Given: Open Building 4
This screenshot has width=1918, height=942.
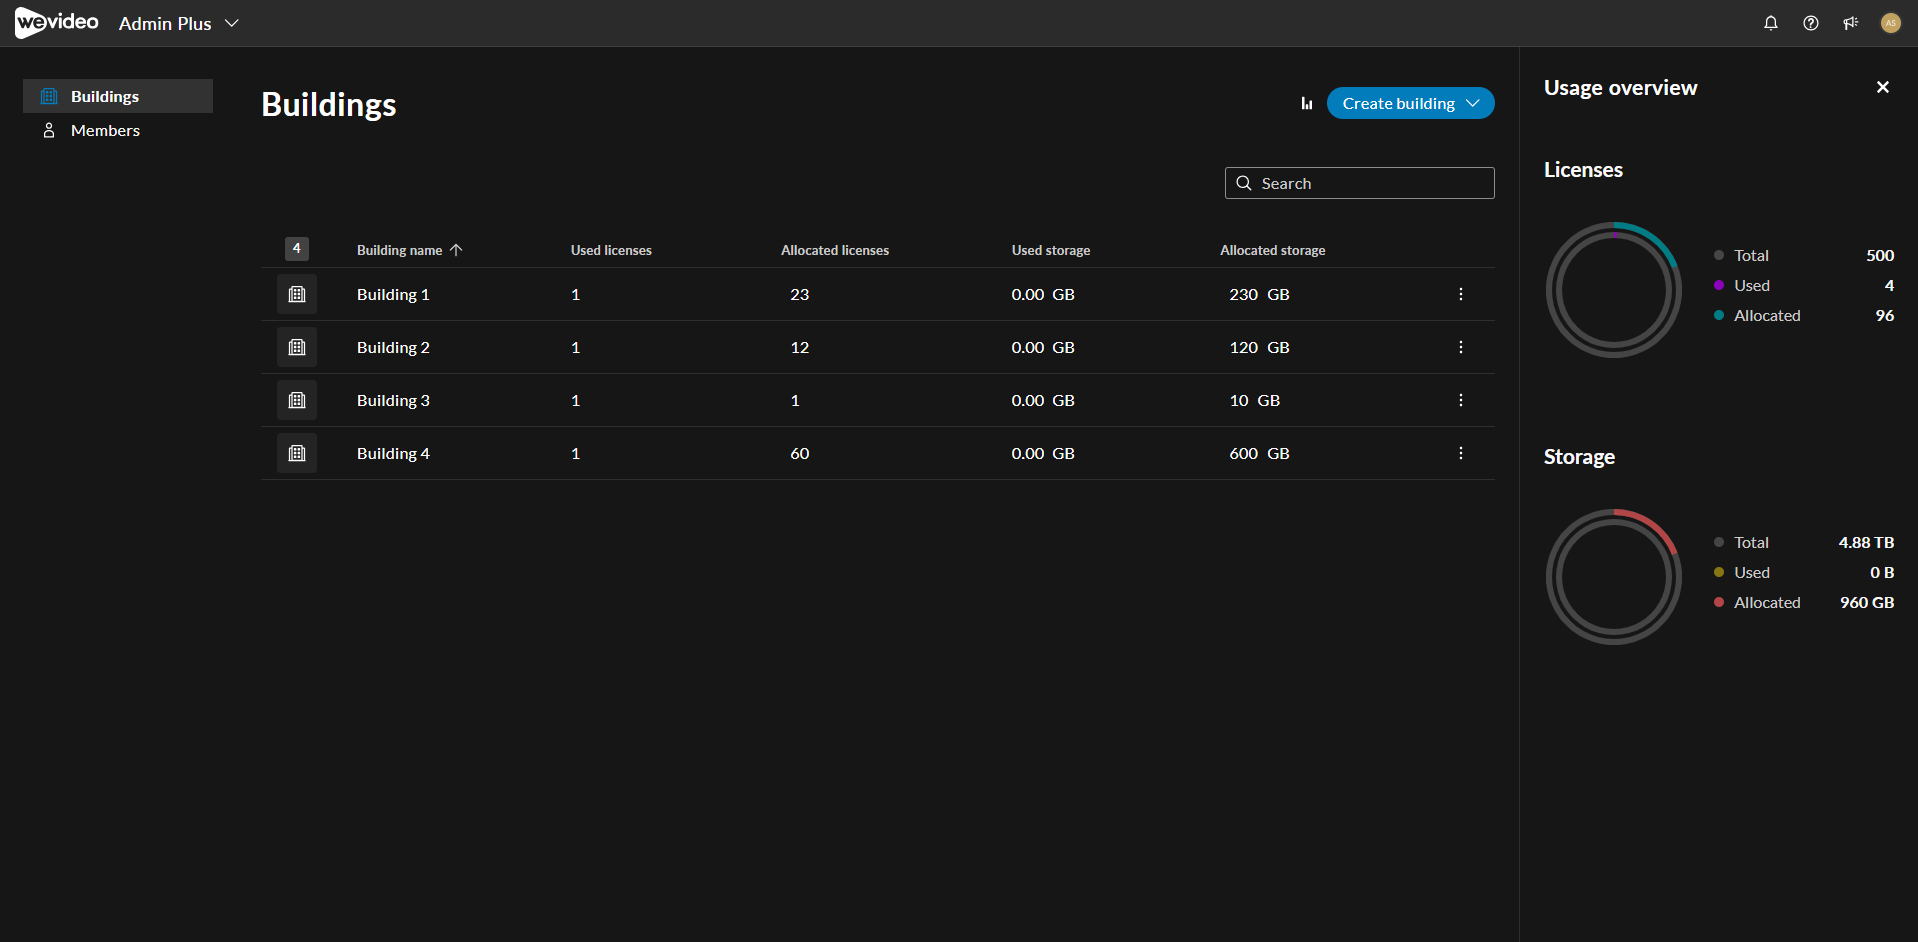Looking at the screenshot, I should pos(393,453).
